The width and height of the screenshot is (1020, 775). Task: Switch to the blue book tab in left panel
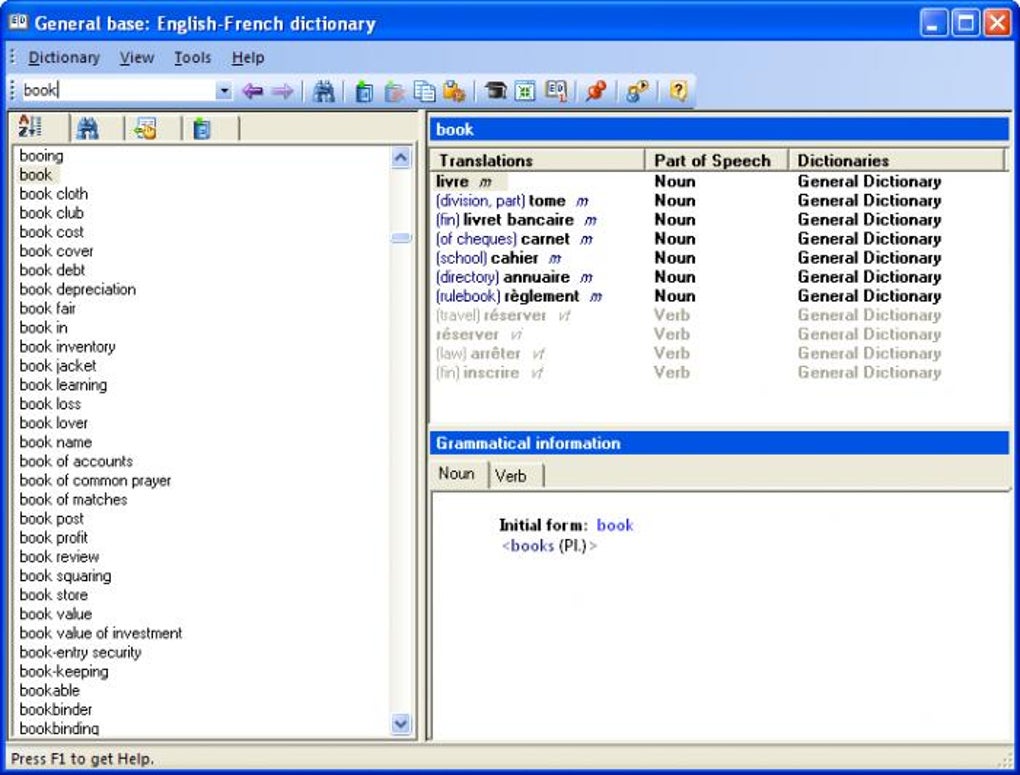click(x=202, y=128)
